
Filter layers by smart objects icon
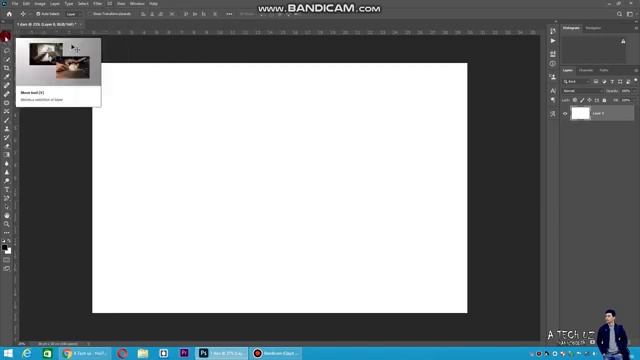628,82
